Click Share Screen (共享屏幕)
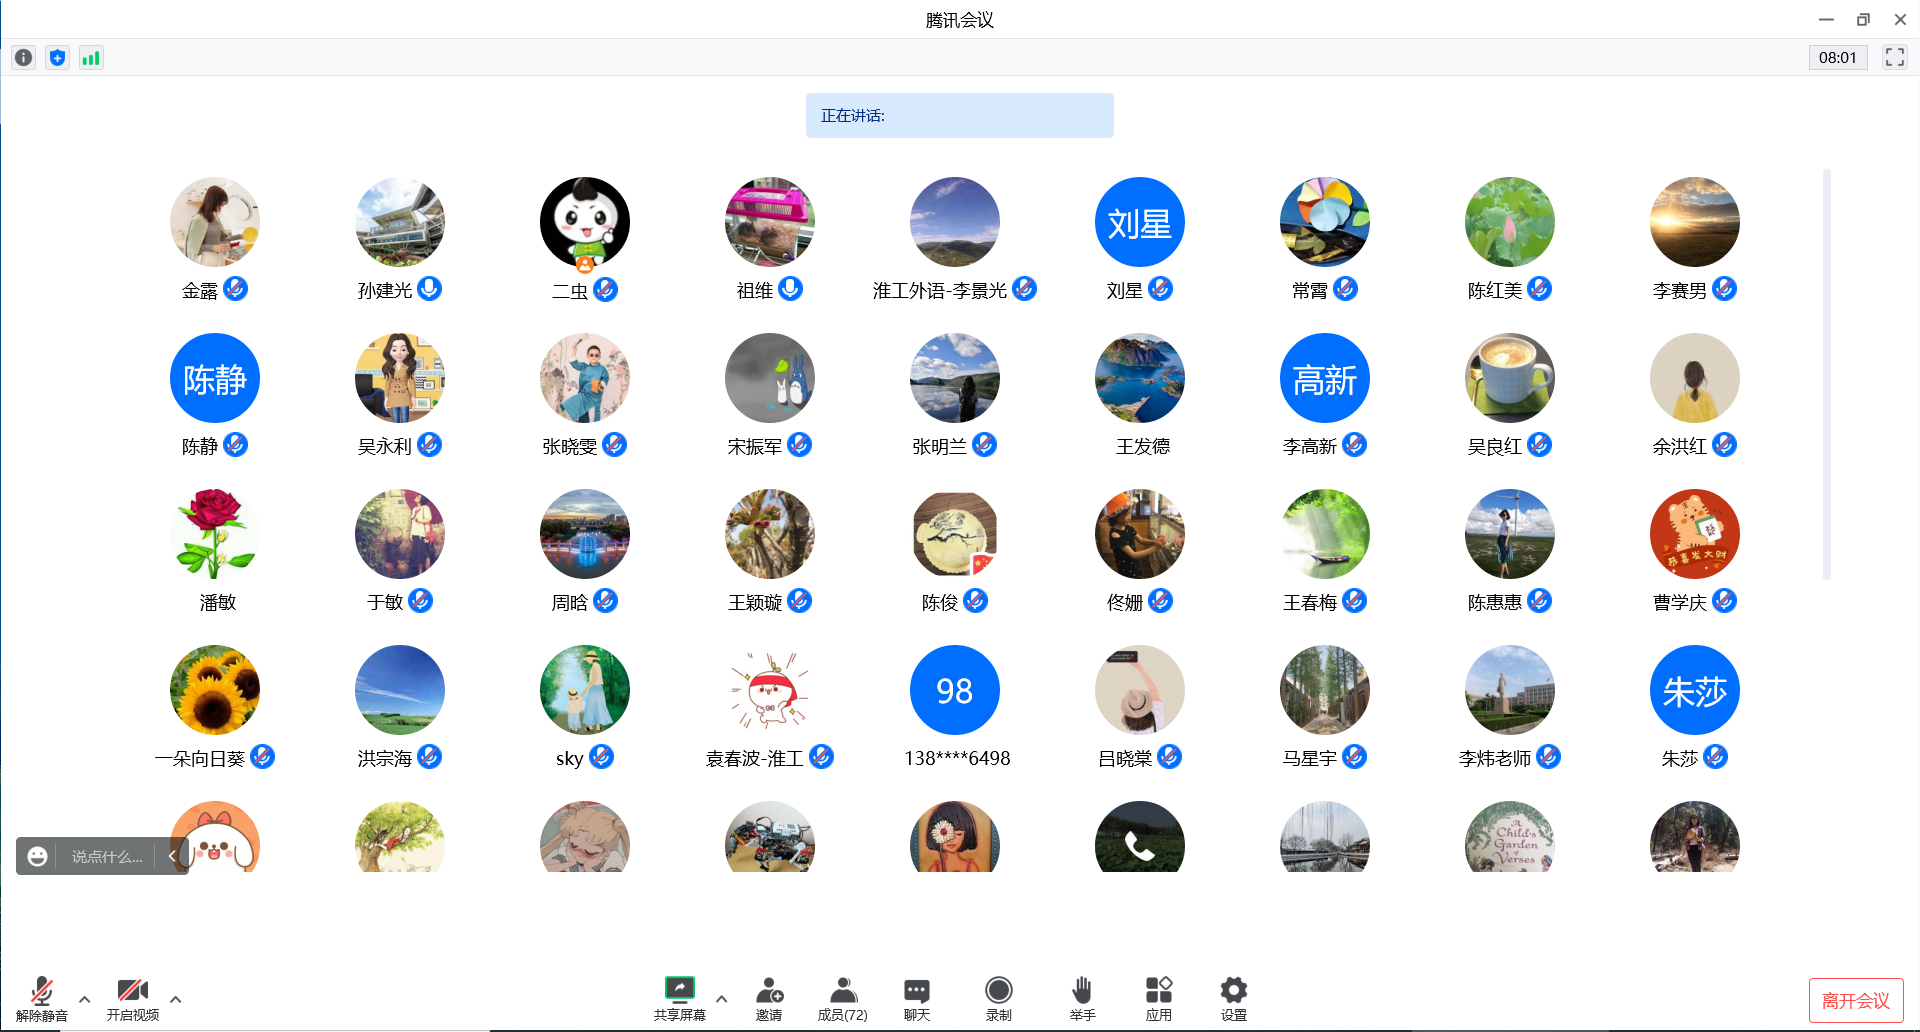The image size is (1920, 1032). [679, 997]
